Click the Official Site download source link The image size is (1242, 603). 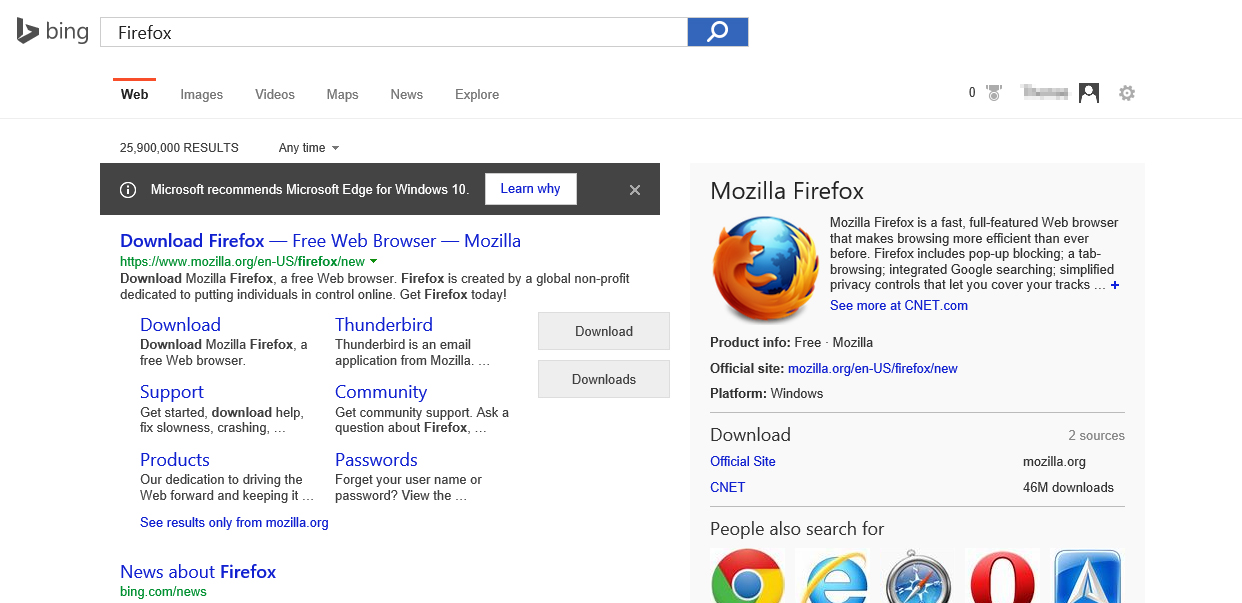[743, 462]
